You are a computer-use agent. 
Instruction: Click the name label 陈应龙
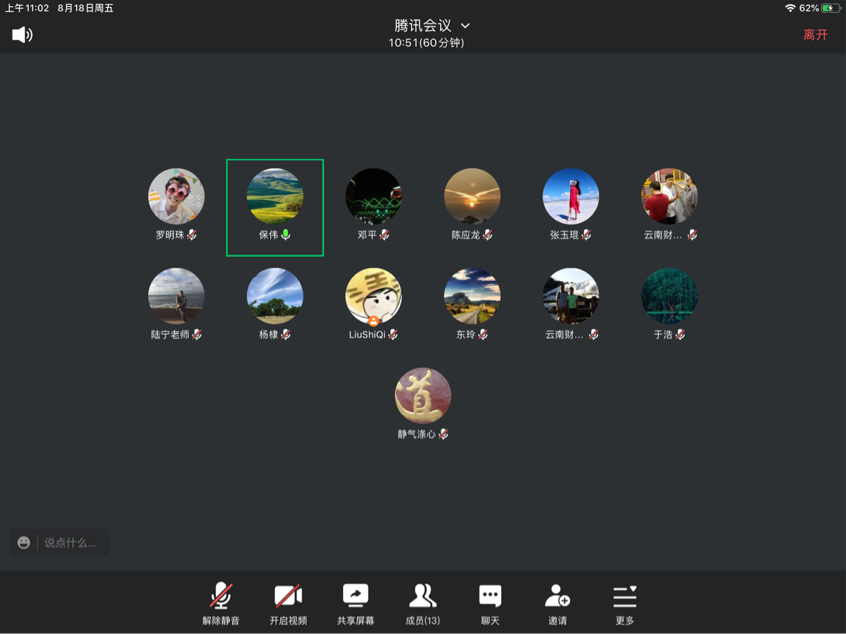pos(466,235)
